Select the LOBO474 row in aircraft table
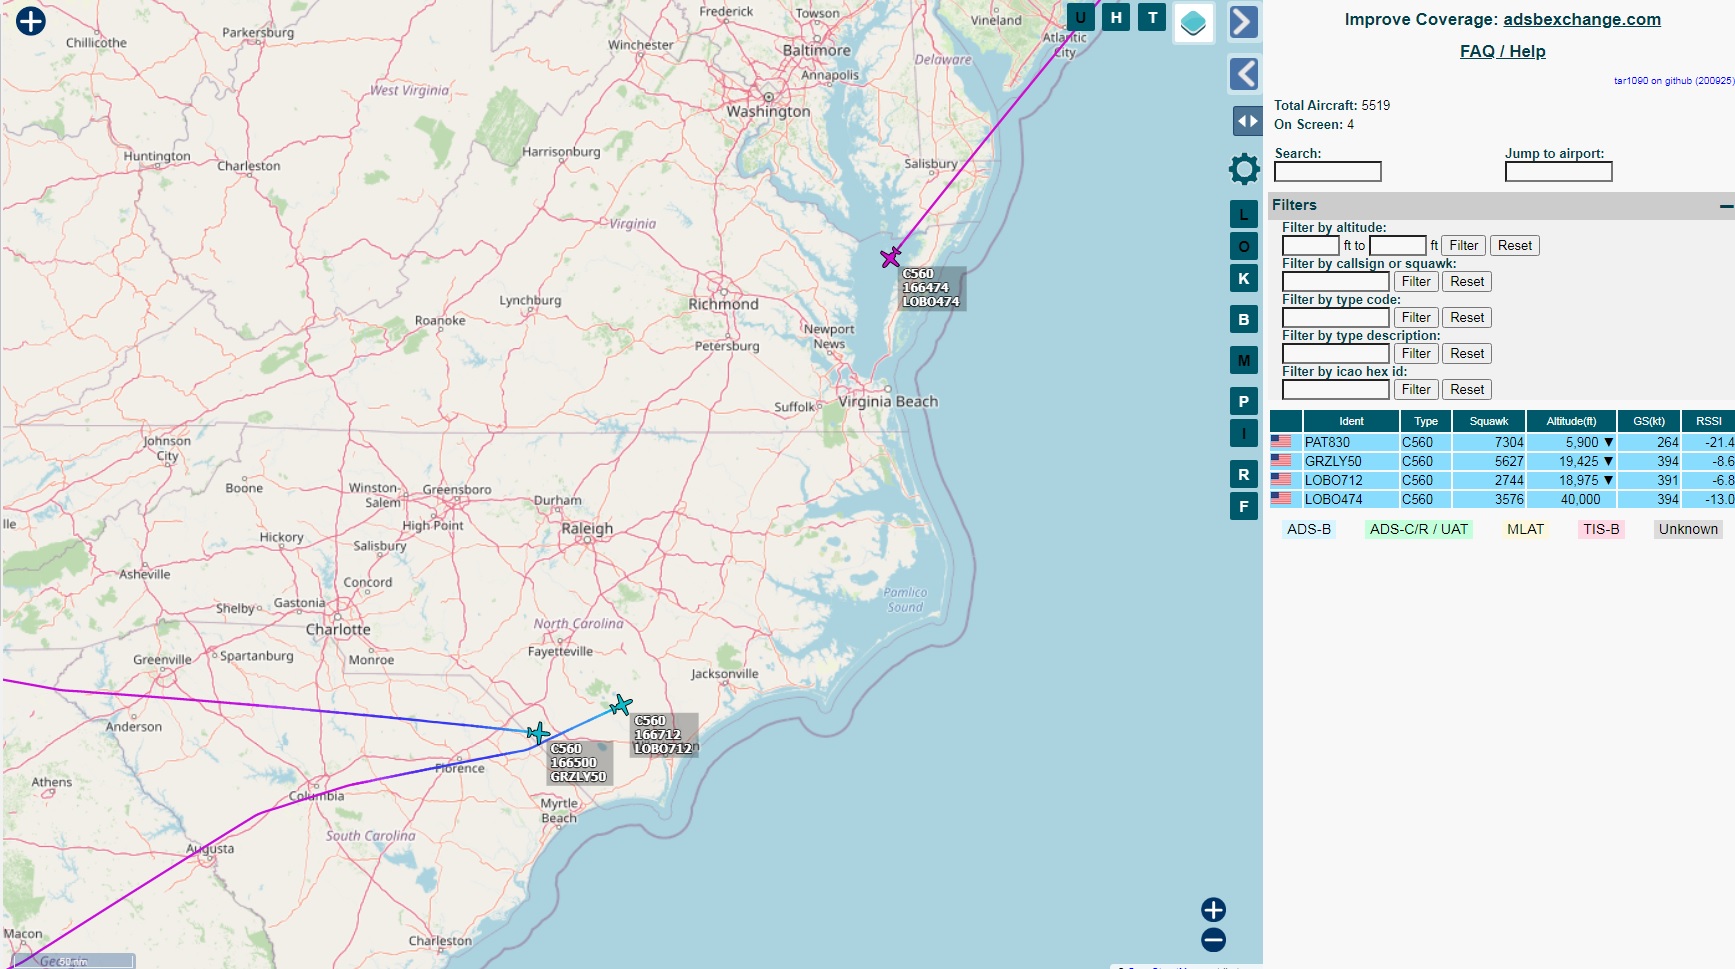Image resolution: width=1735 pixels, height=969 pixels. click(x=1502, y=499)
